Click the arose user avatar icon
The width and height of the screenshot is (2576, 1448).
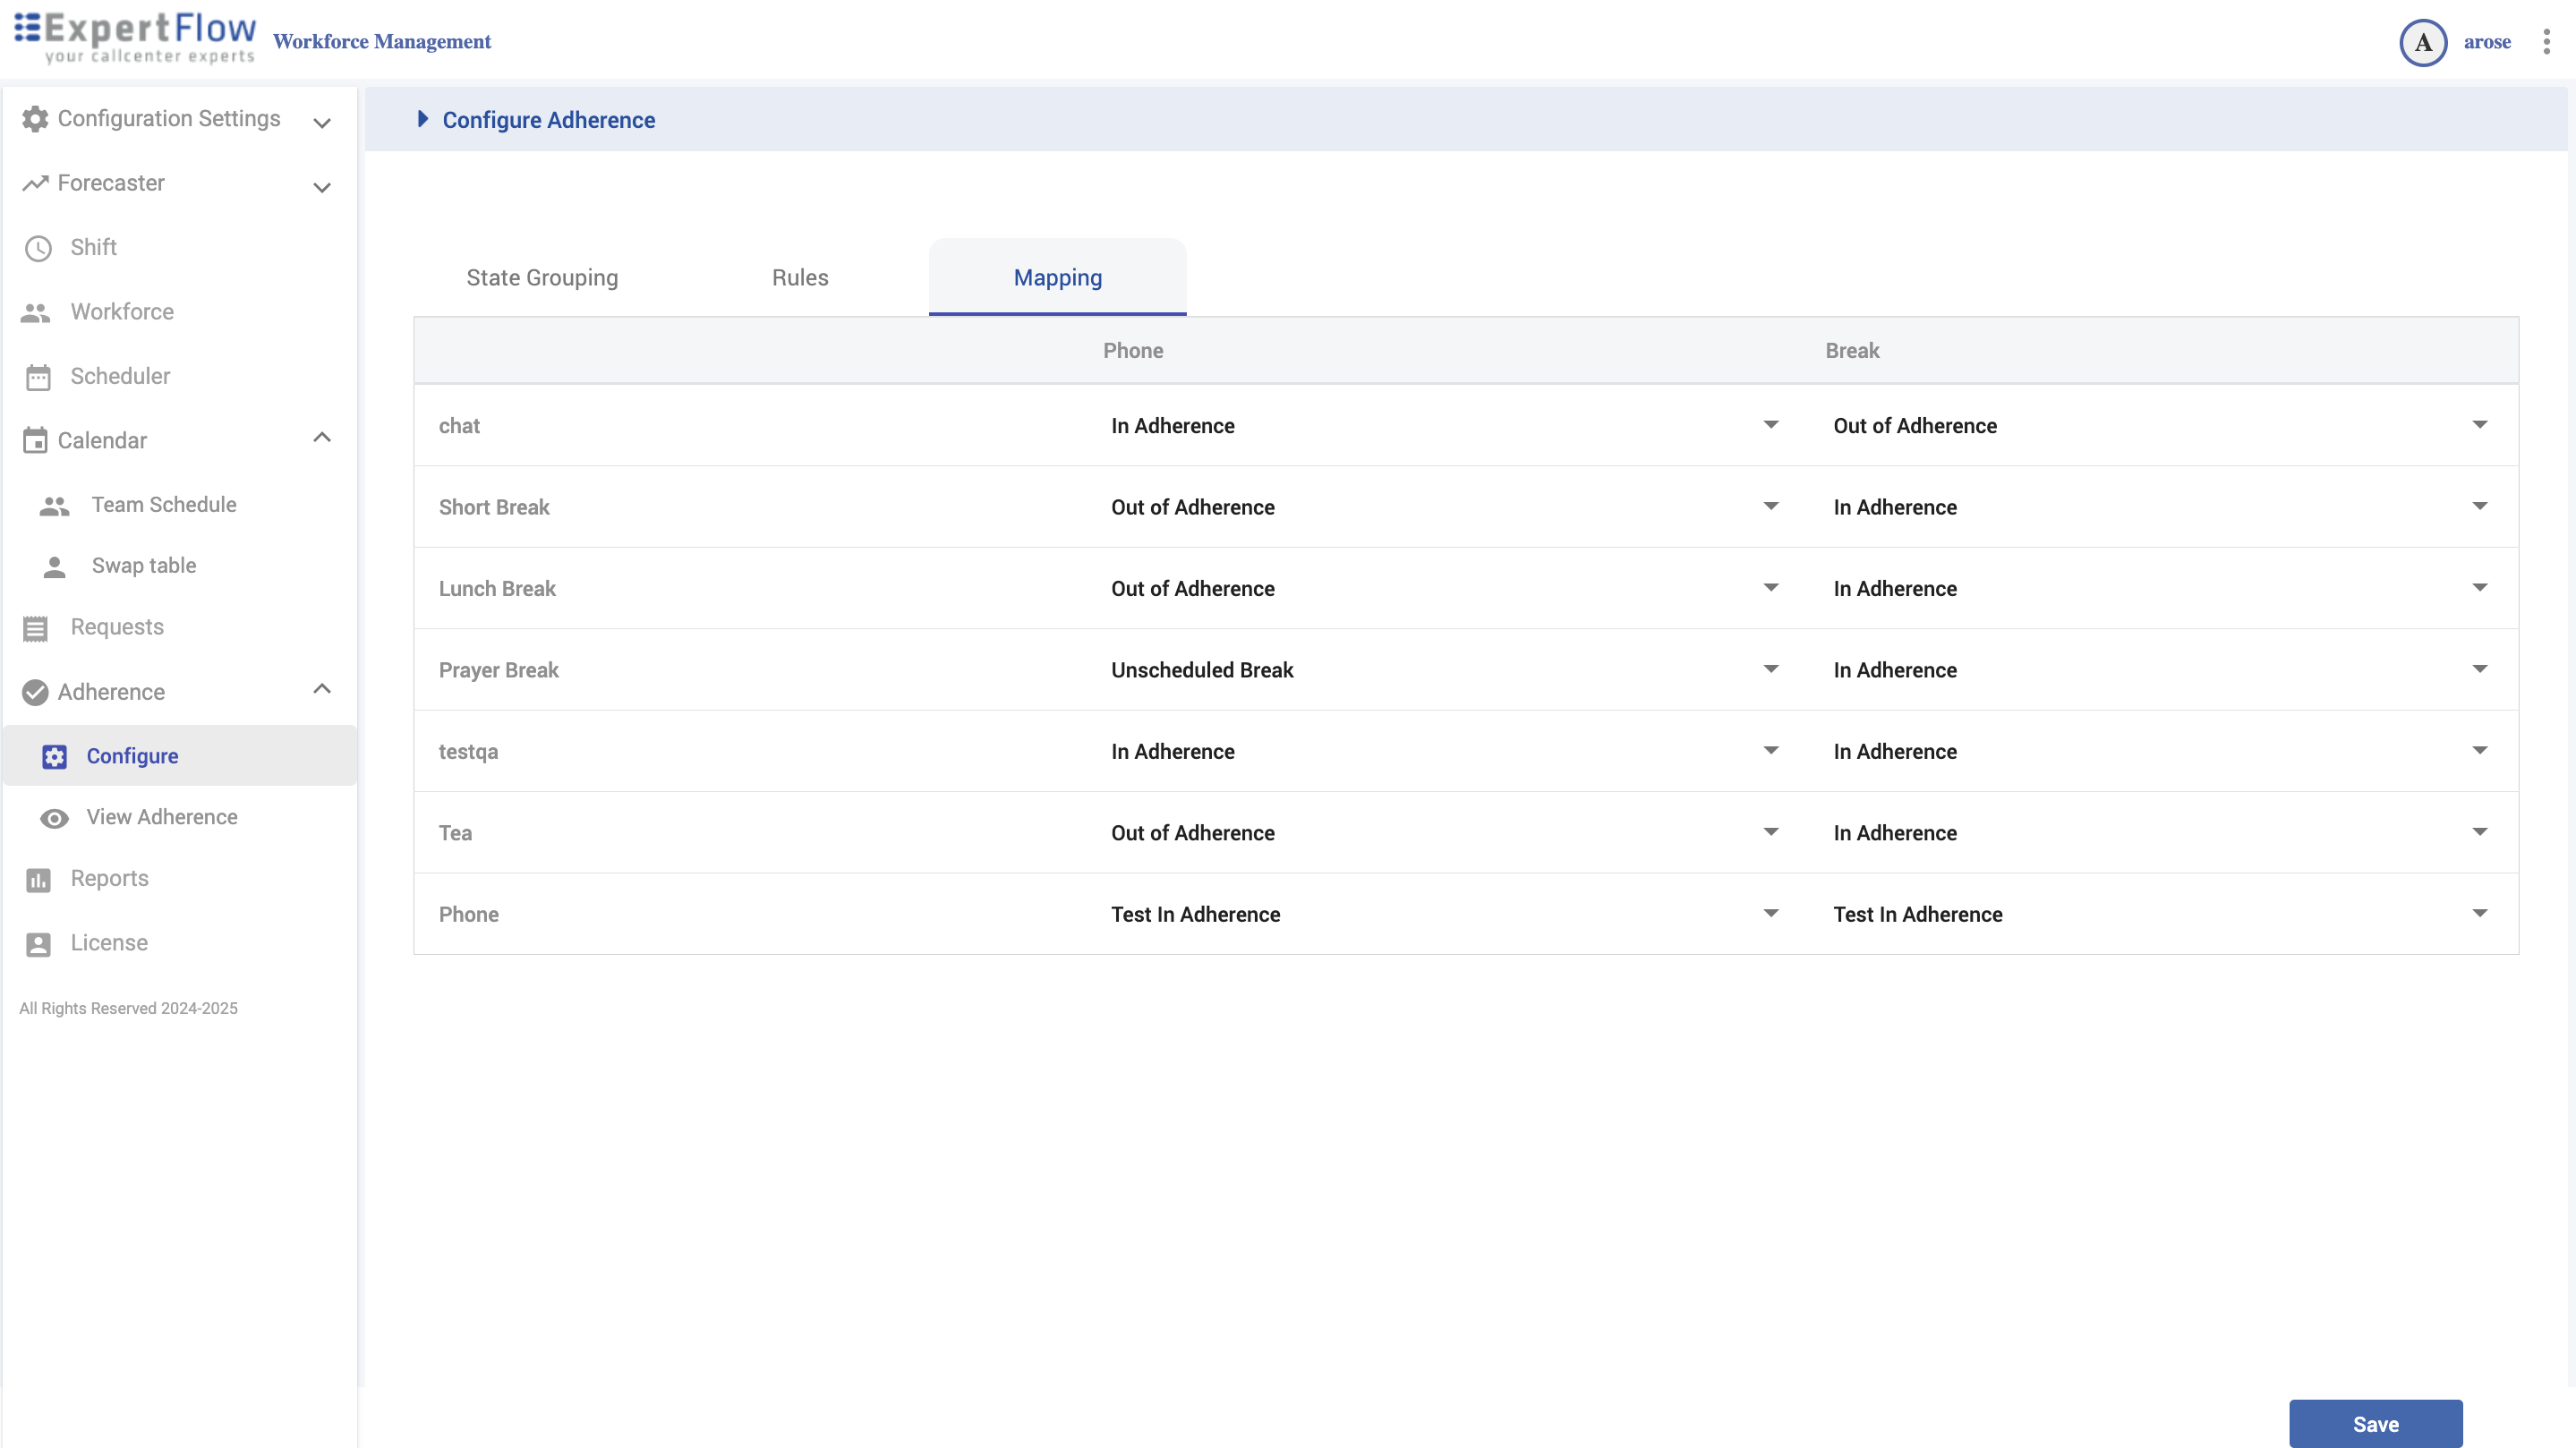(2422, 42)
